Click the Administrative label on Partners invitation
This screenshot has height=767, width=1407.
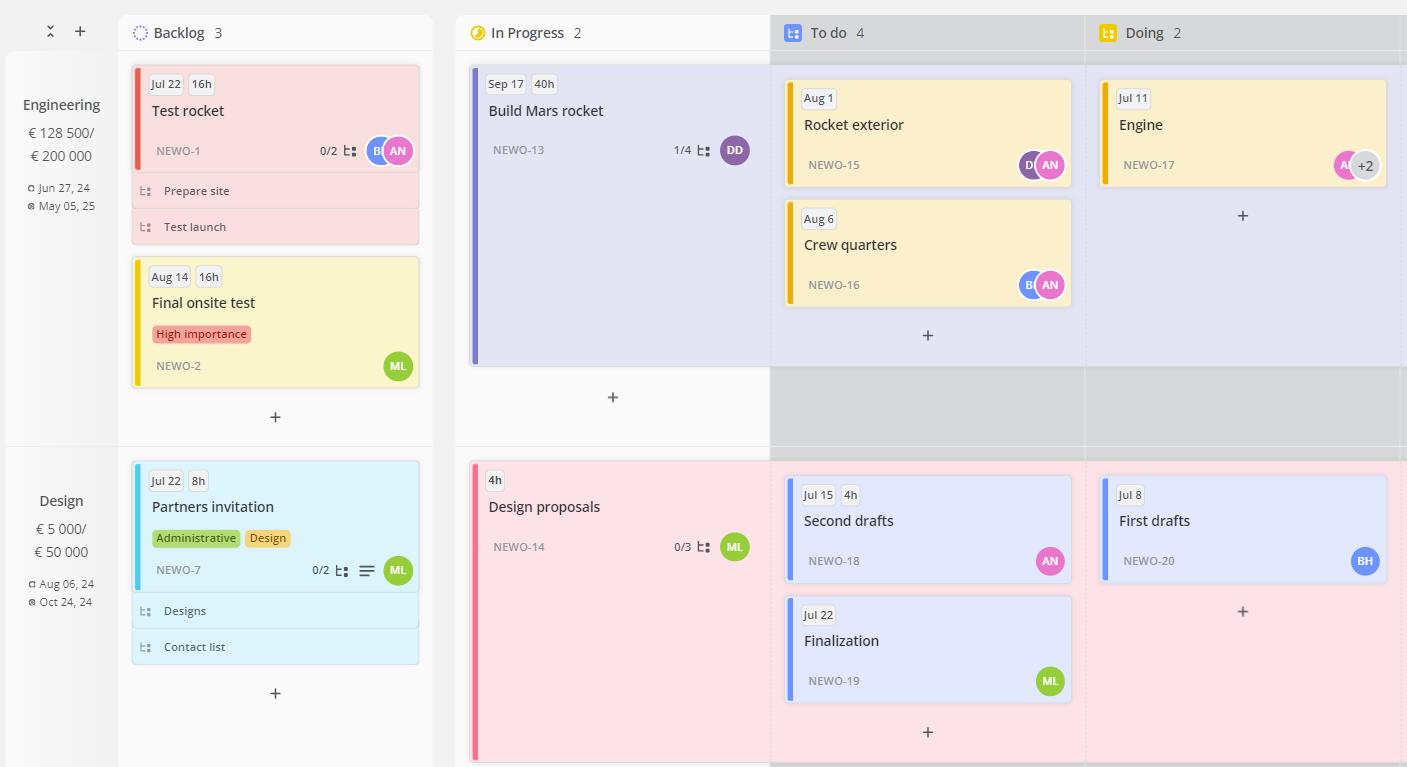pyautogui.click(x=196, y=538)
